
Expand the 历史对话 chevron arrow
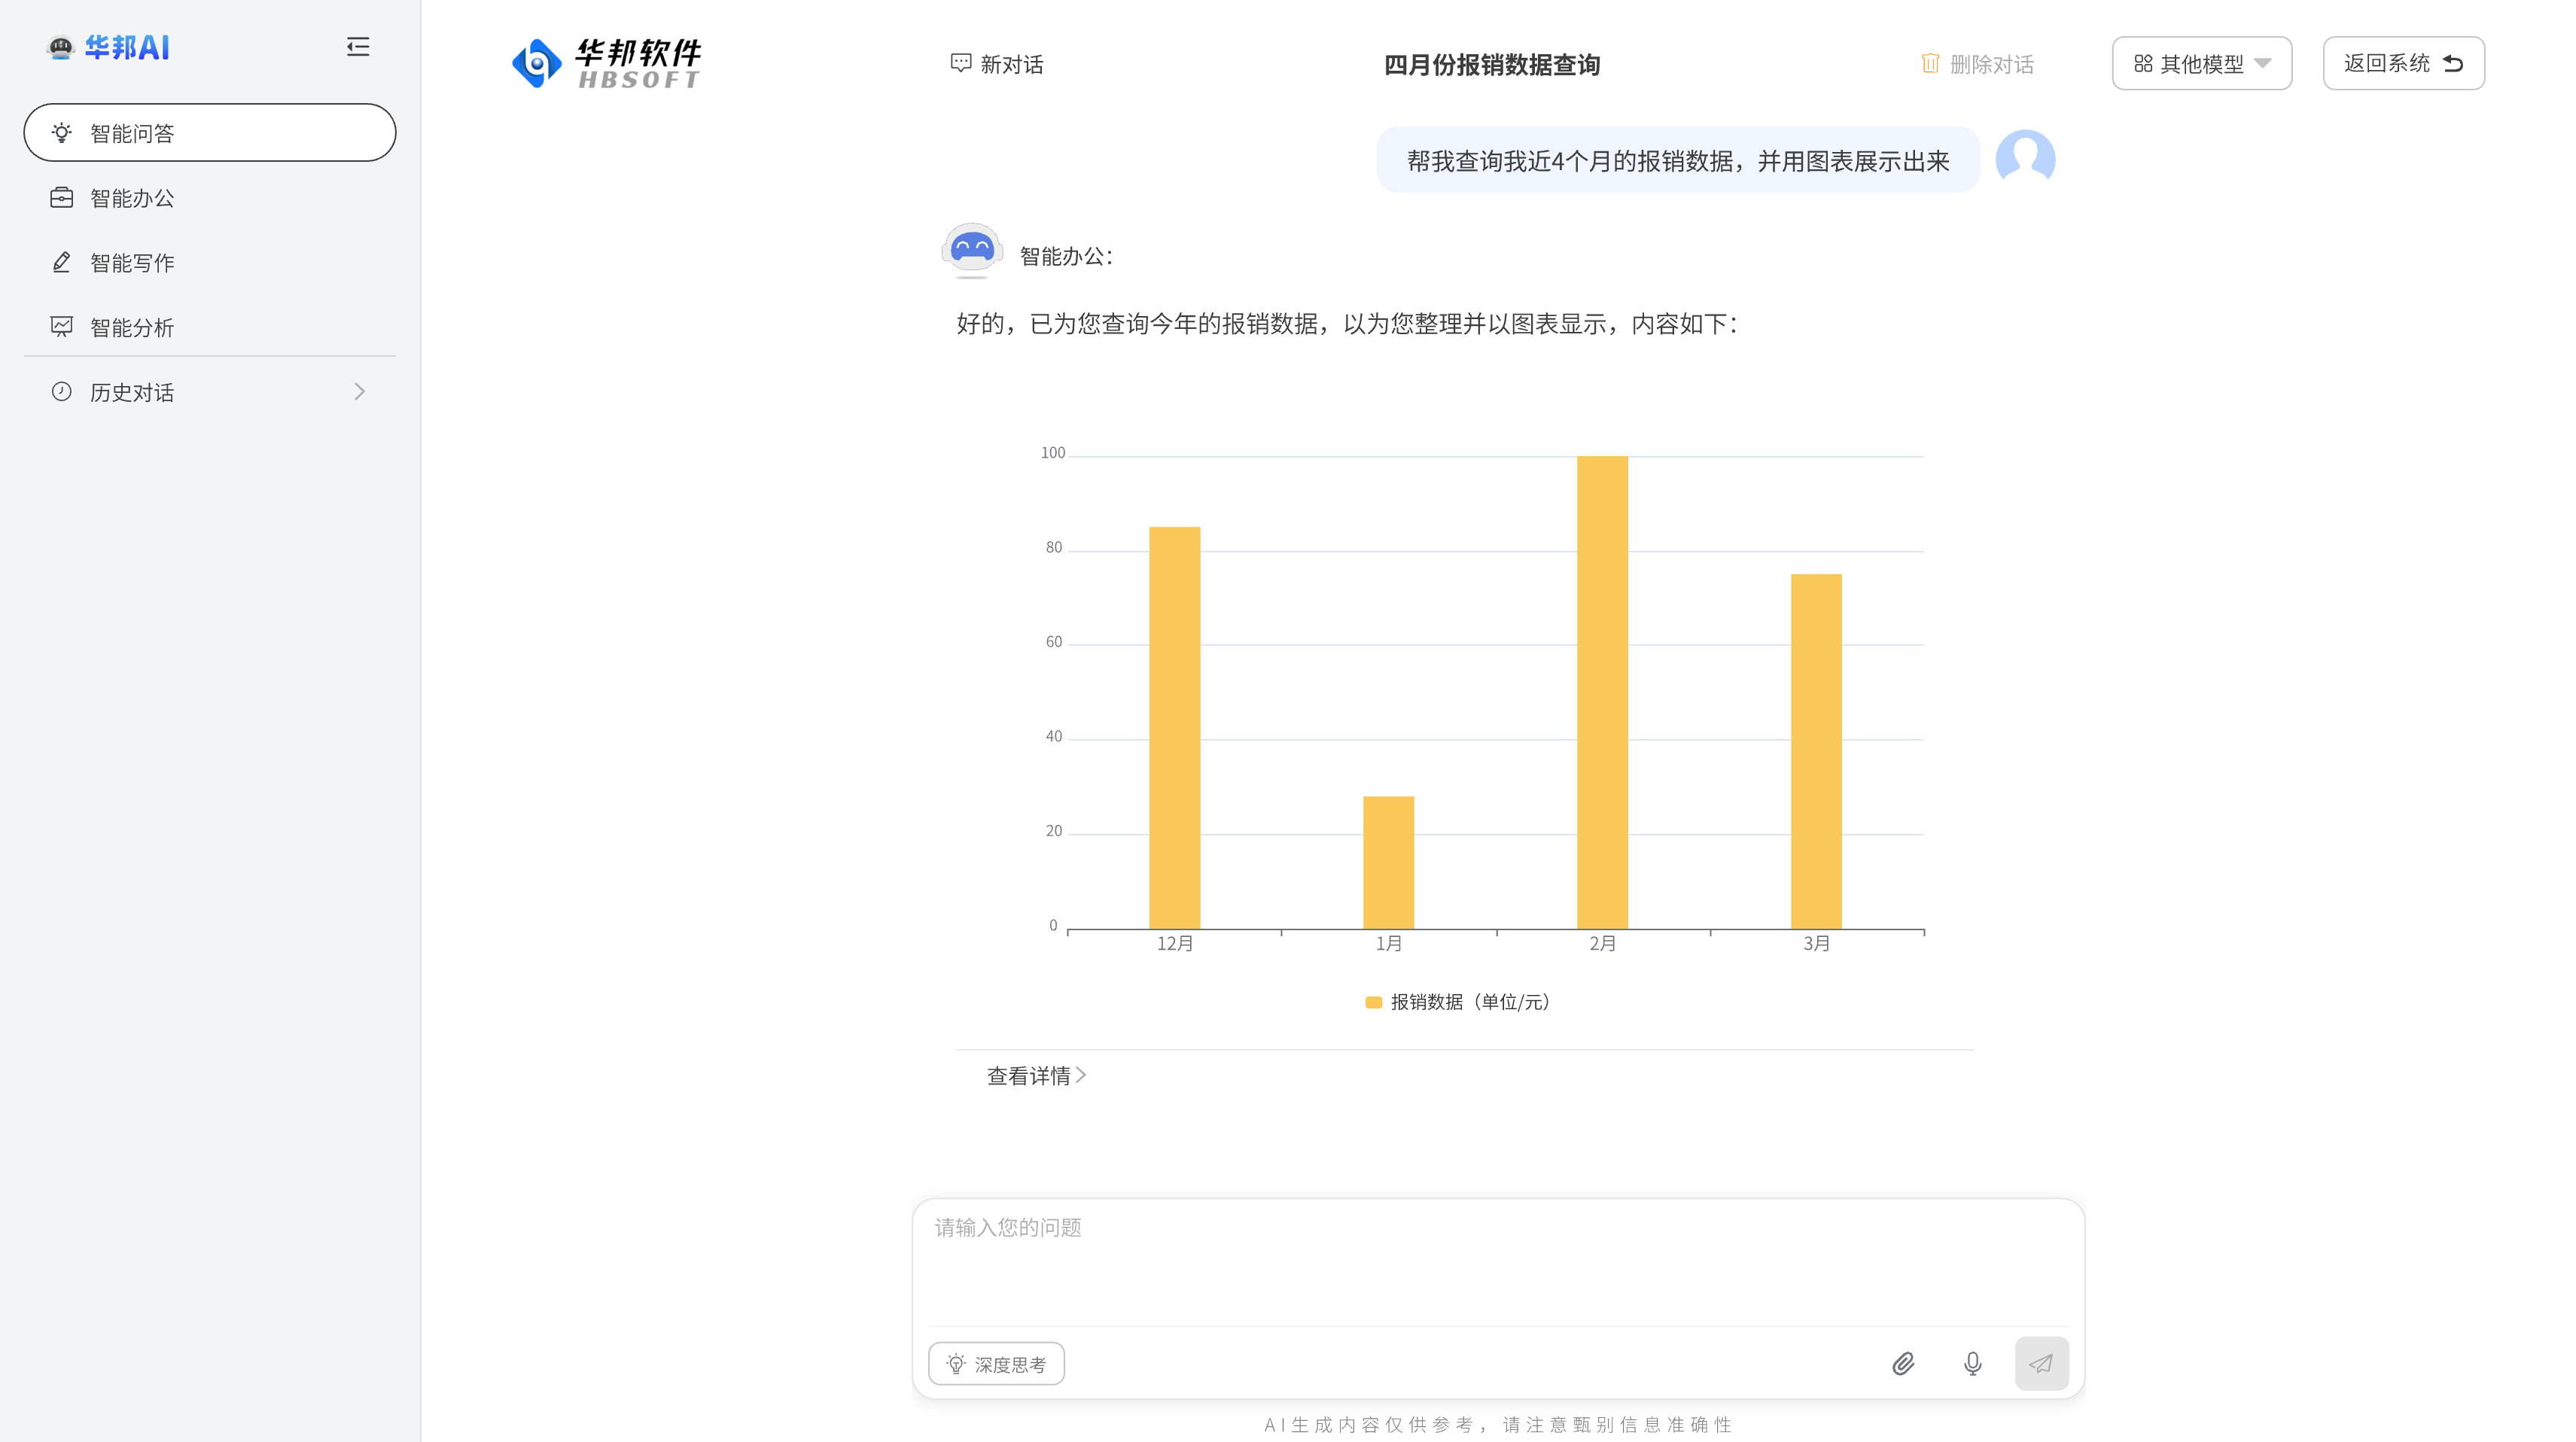(x=359, y=392)
